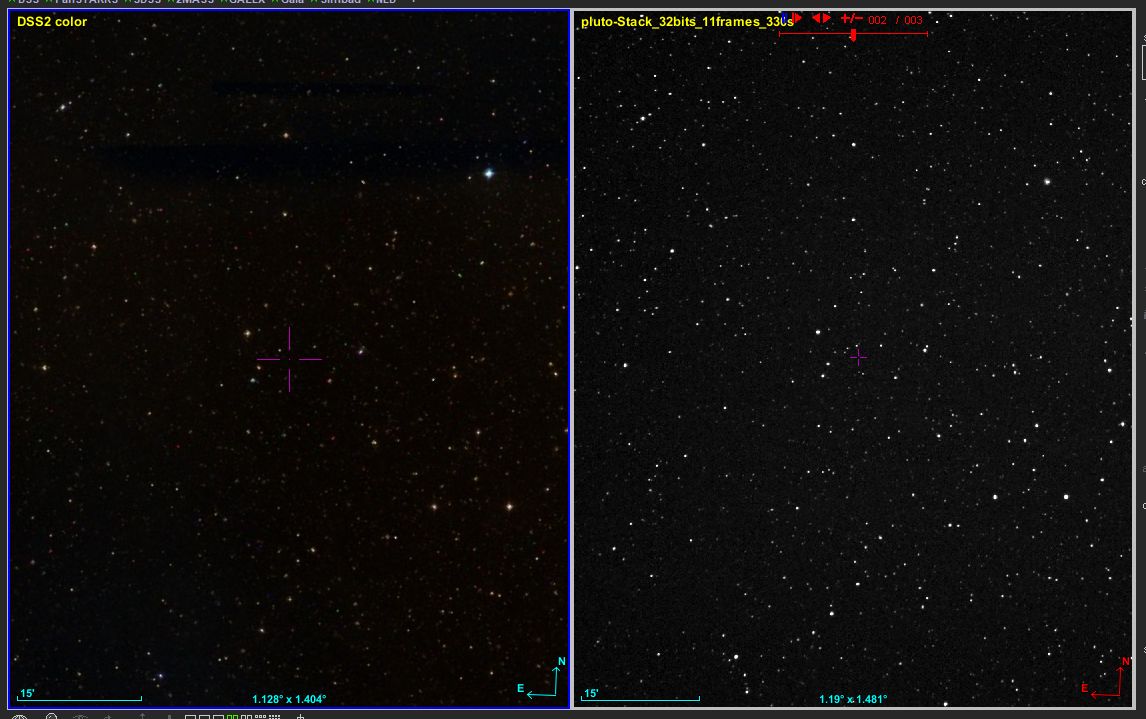Click the red N-E compass in pluto view
The width and height of the screenshot is (1146, 719).
1110,678
